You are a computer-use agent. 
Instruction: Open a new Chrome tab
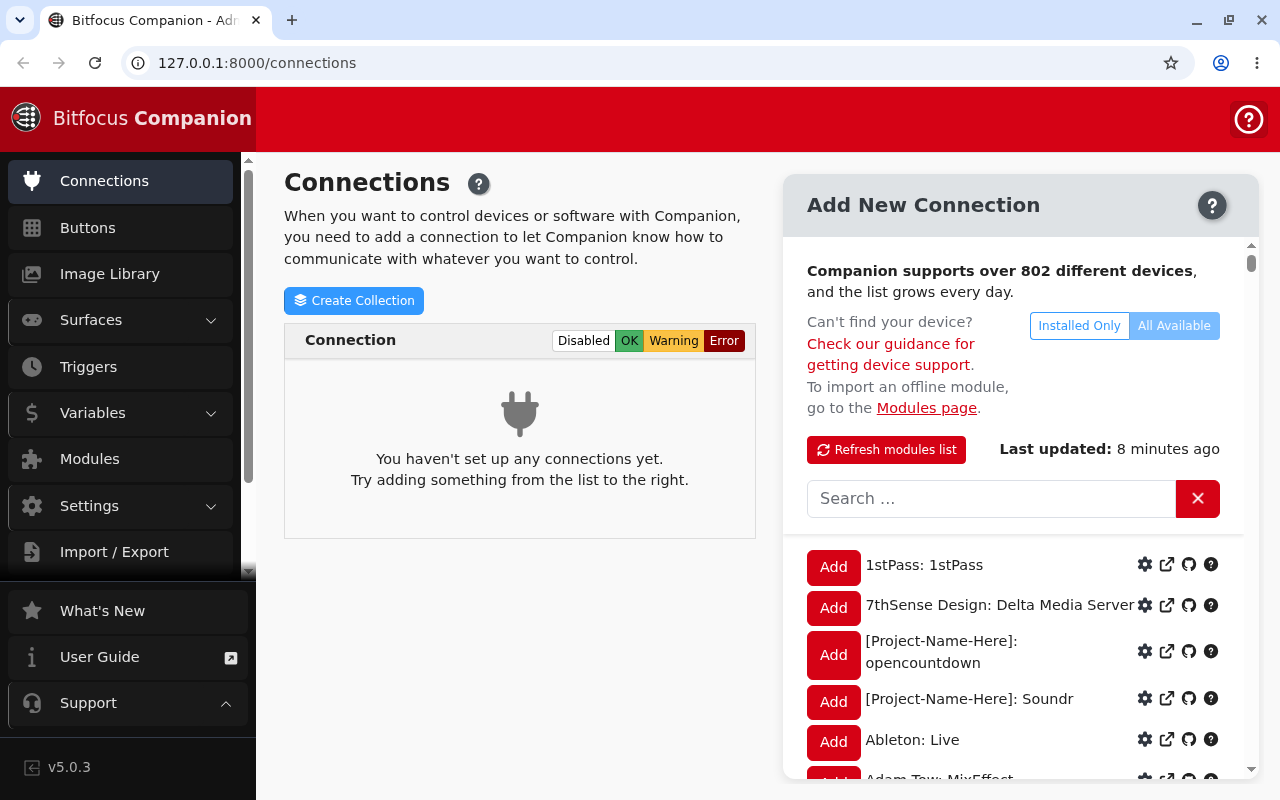point(292,20)
